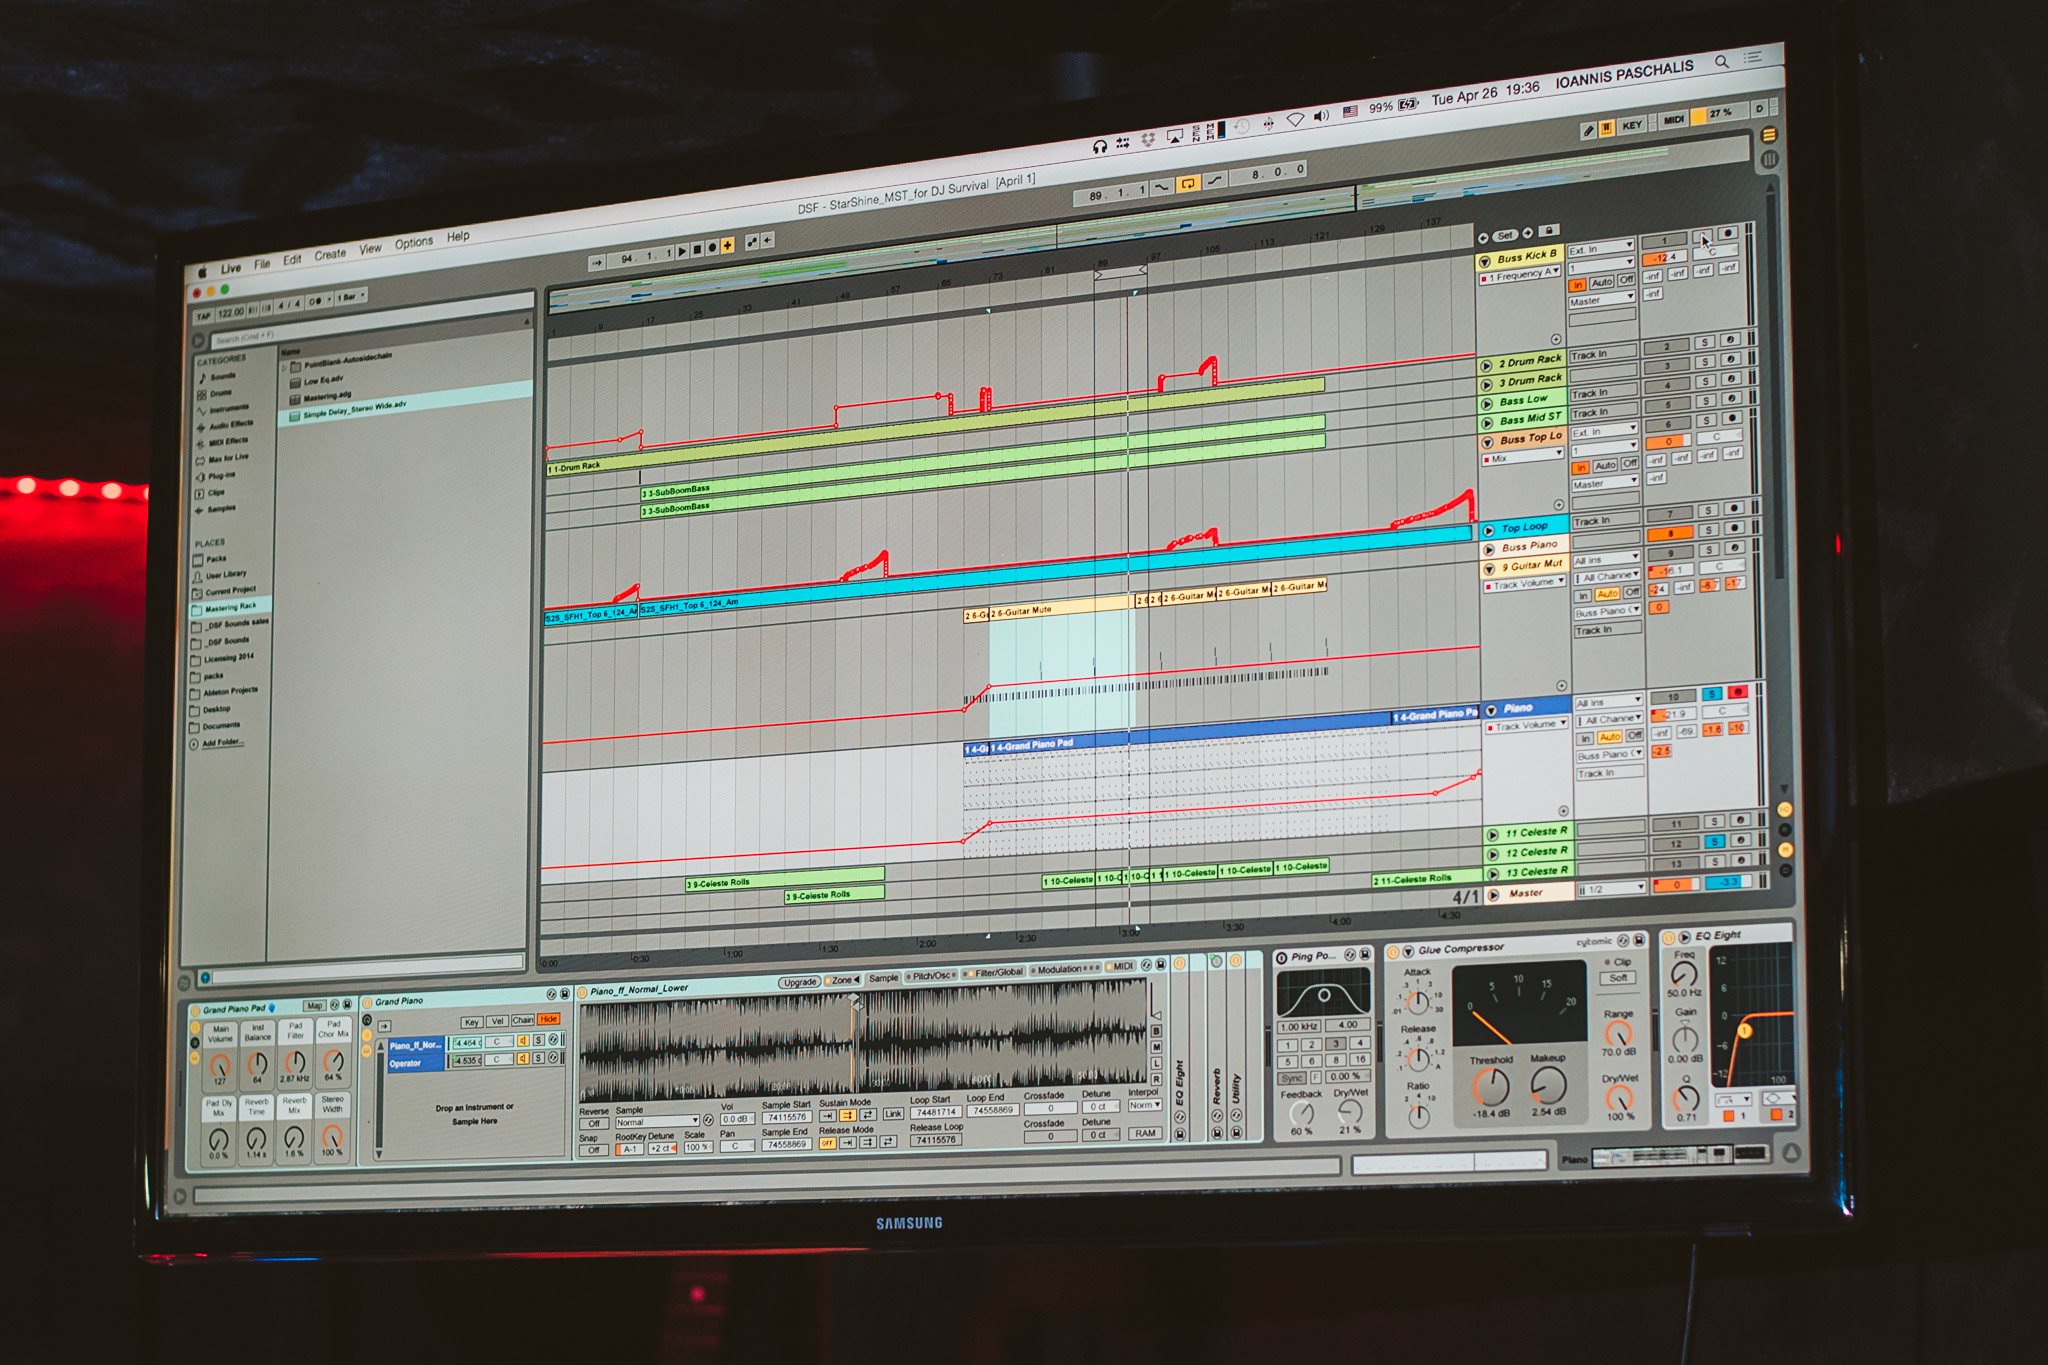Image resolution: width=2048 pixels, height=1365 pixels.
Task: Open Buss Kick B input type dropdown
Action: [1600, 247]
